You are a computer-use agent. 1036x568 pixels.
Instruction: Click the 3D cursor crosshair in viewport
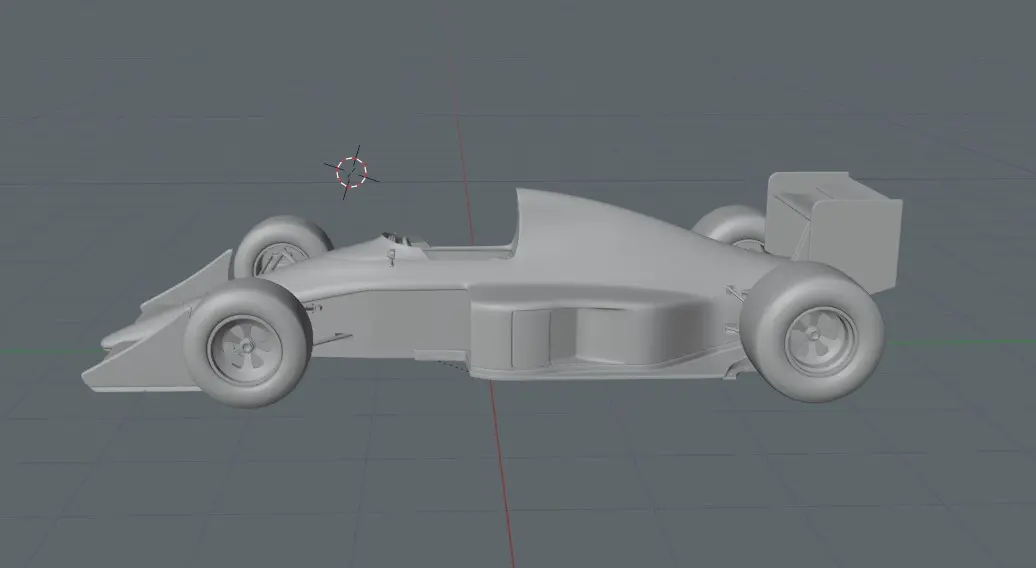(x=352, y=172)
